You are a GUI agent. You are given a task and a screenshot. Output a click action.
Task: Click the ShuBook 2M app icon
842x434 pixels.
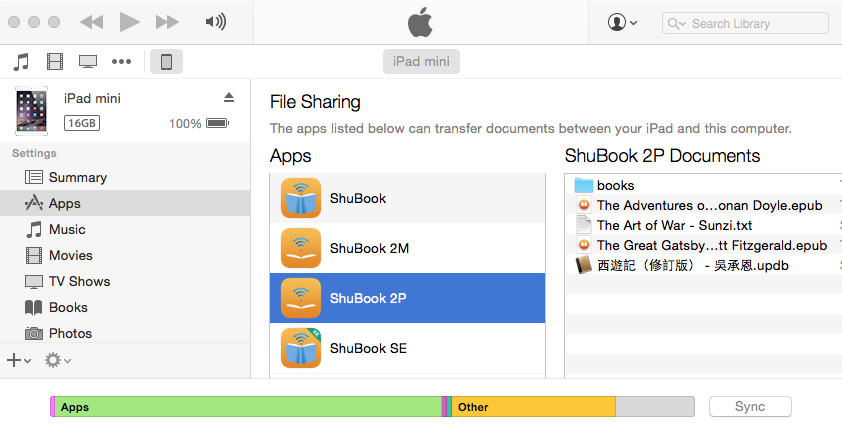[301, 248]
